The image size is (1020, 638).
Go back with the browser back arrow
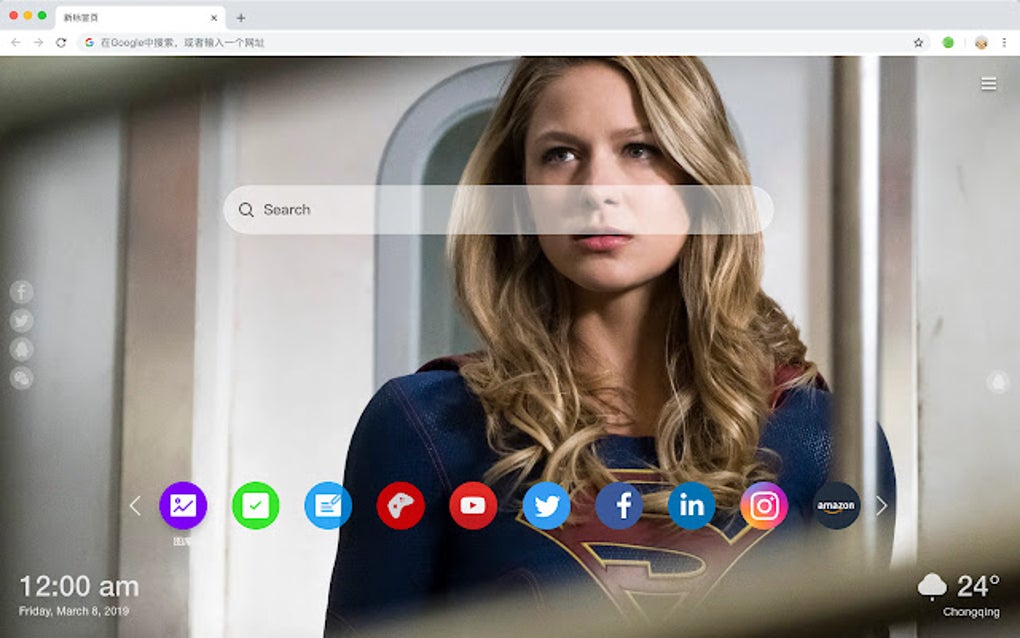point(16,42)
